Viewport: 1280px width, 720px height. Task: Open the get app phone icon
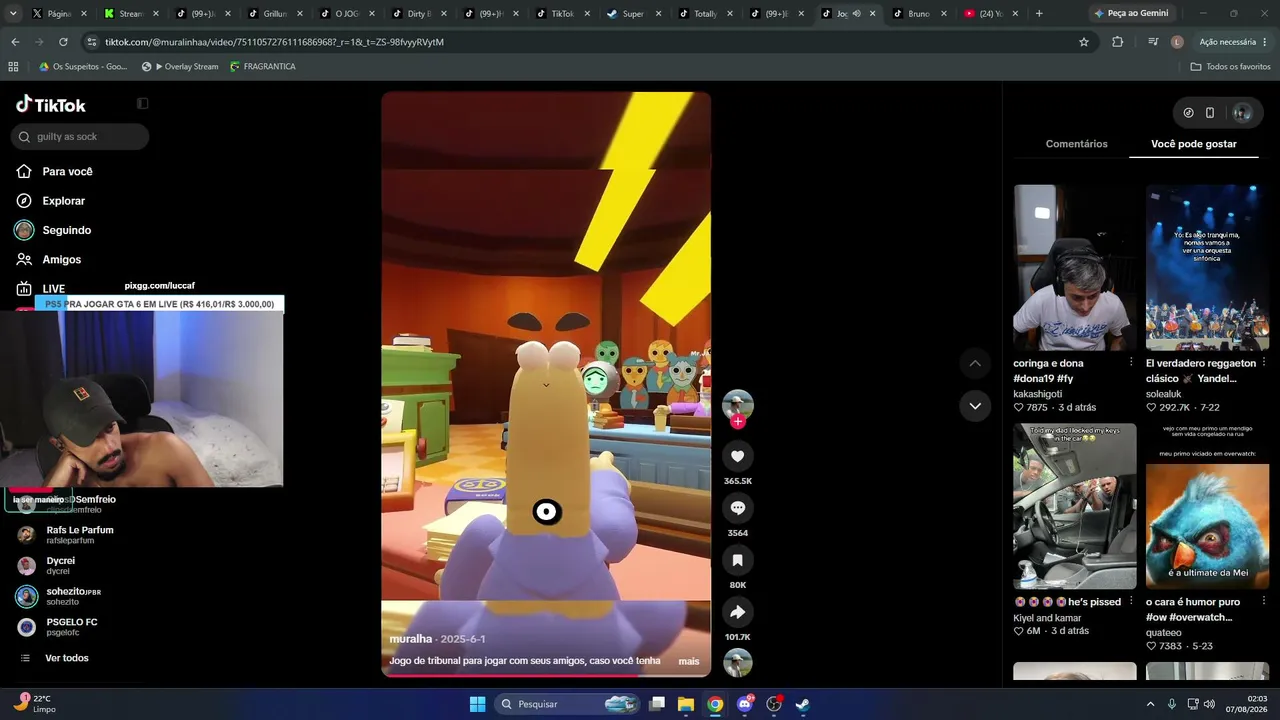[x=1209, y=113]
